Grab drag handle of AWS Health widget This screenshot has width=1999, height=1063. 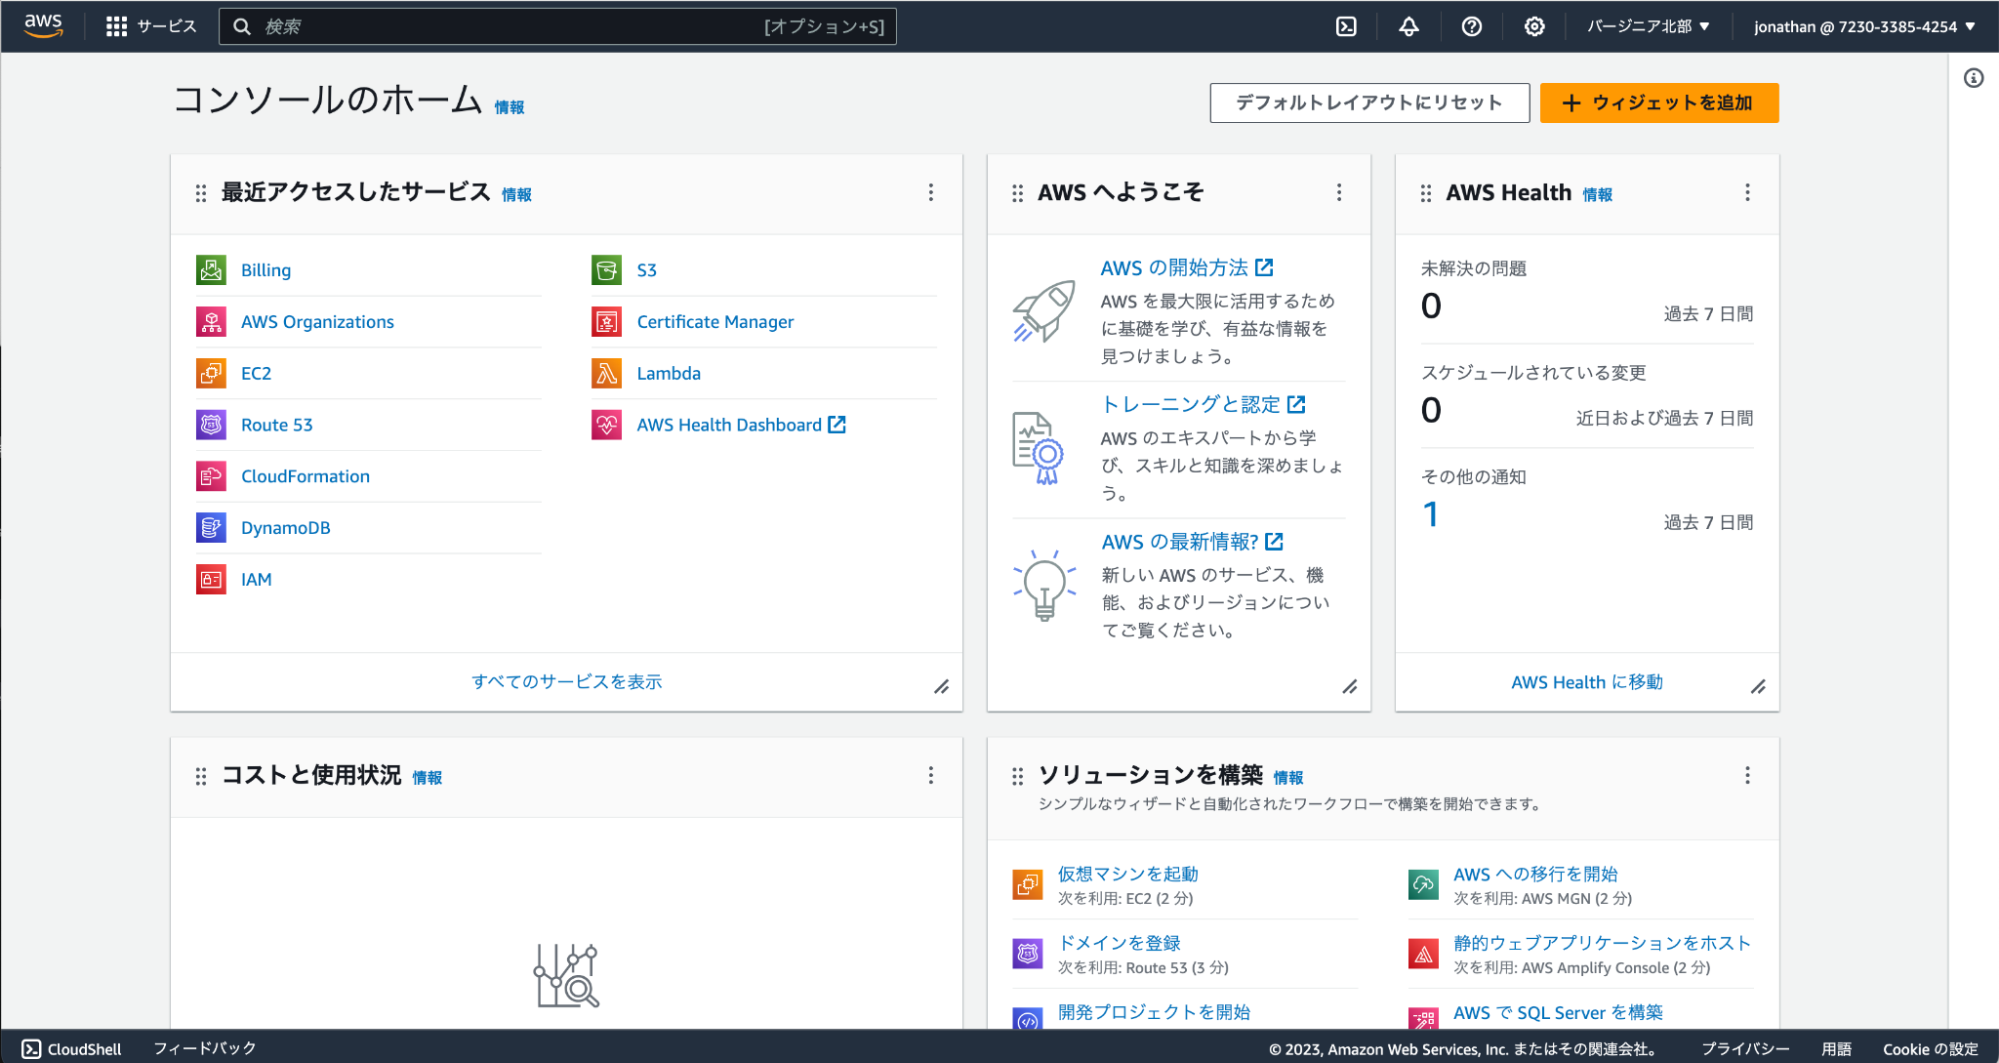point(1426,193)
